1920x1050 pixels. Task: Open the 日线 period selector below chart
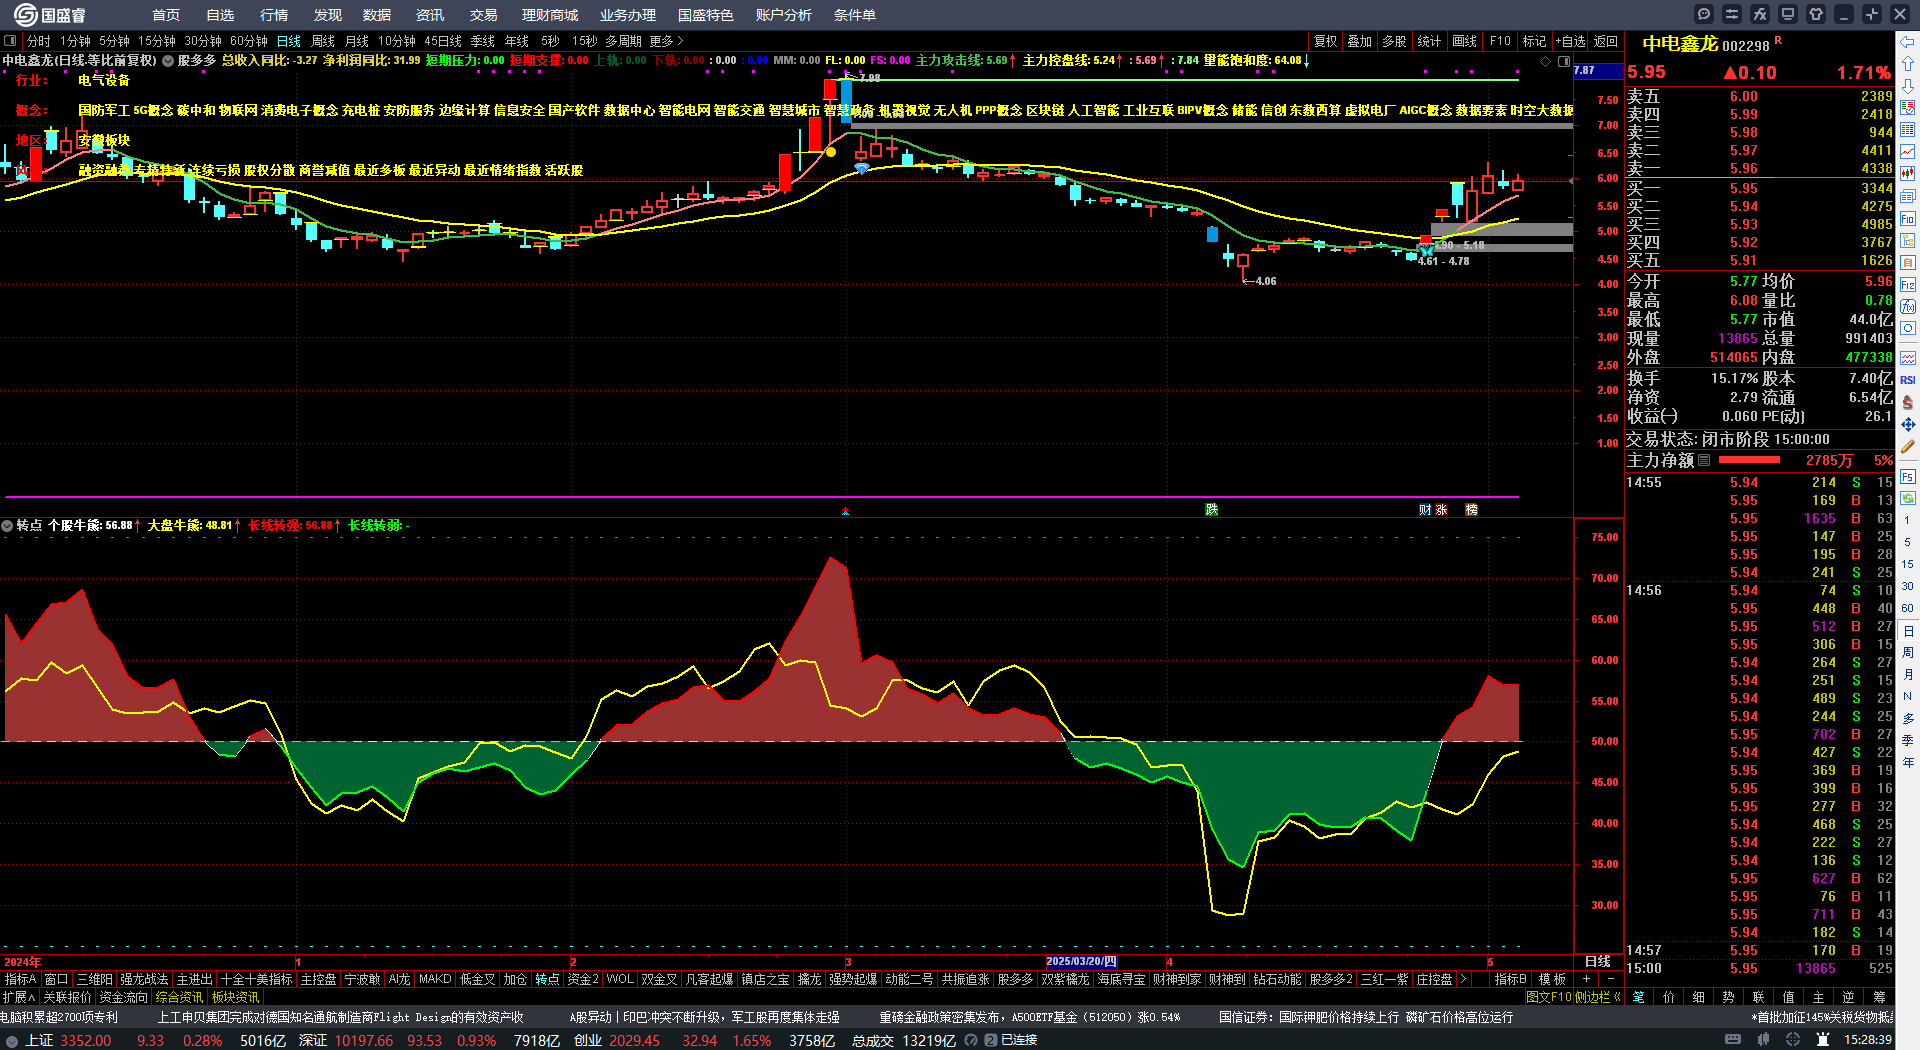click(1598, 961)
